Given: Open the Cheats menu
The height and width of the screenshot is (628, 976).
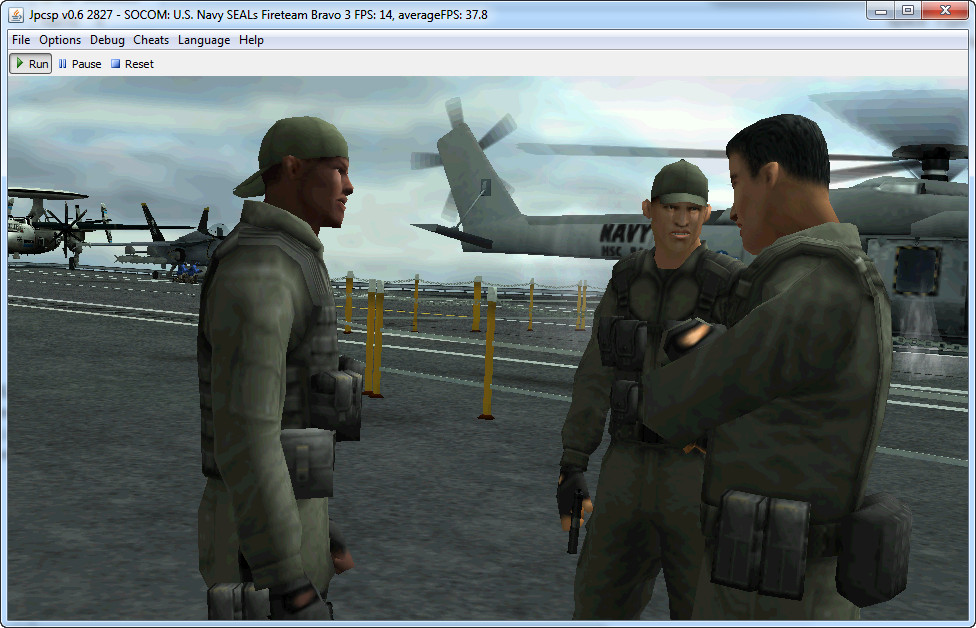Looking at the screenshot, I should 151,40.
